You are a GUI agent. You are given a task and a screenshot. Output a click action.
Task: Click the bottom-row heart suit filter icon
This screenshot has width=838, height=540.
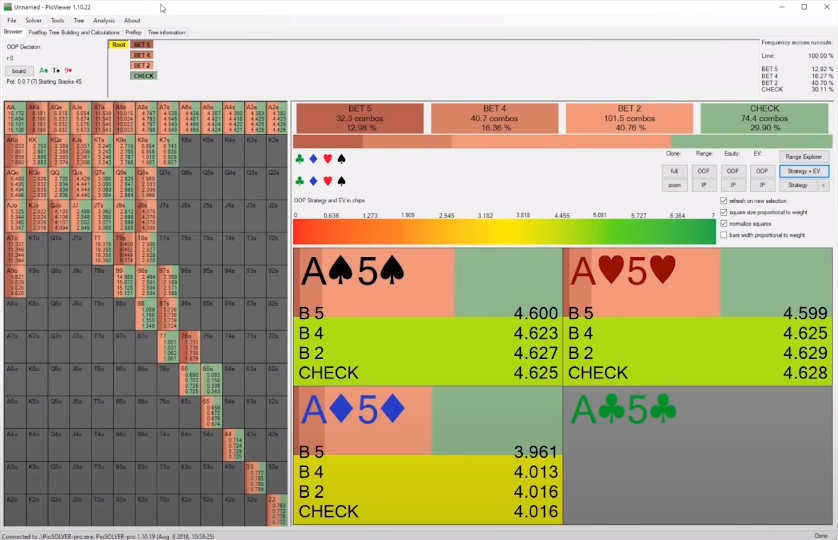coord(327,181)
